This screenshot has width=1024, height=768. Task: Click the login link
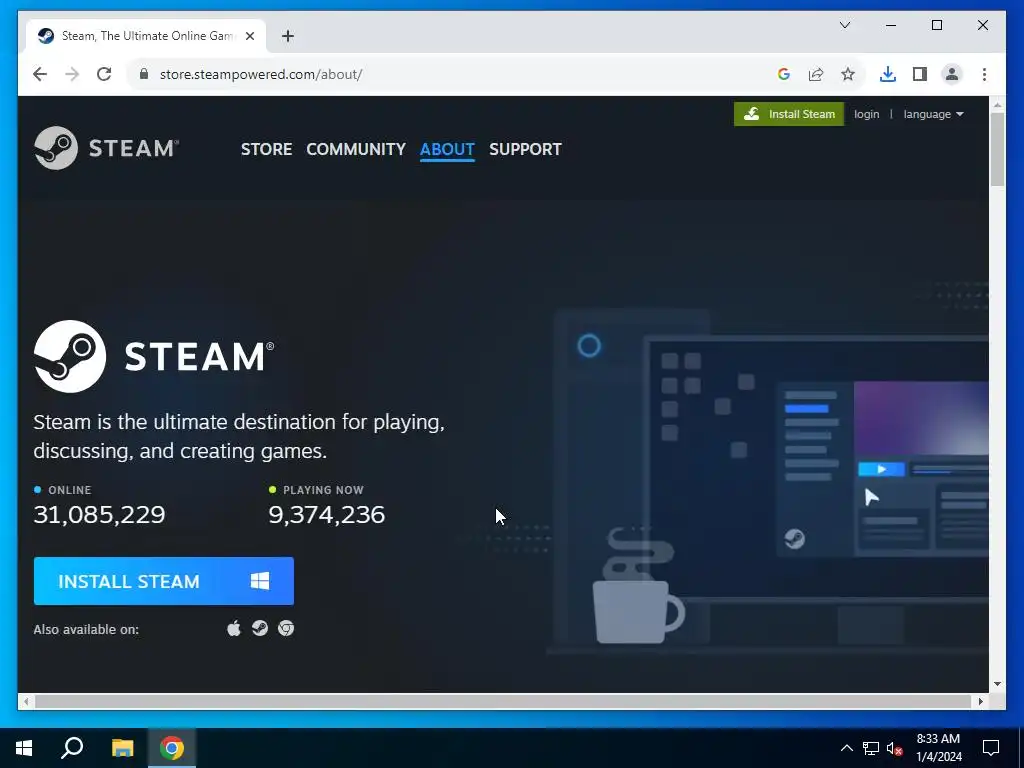[867, 114]
